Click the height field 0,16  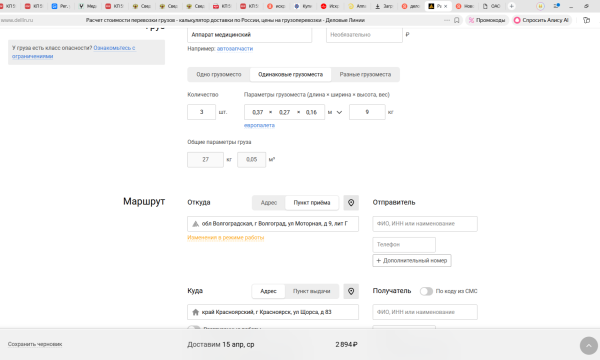coord(311,112)
